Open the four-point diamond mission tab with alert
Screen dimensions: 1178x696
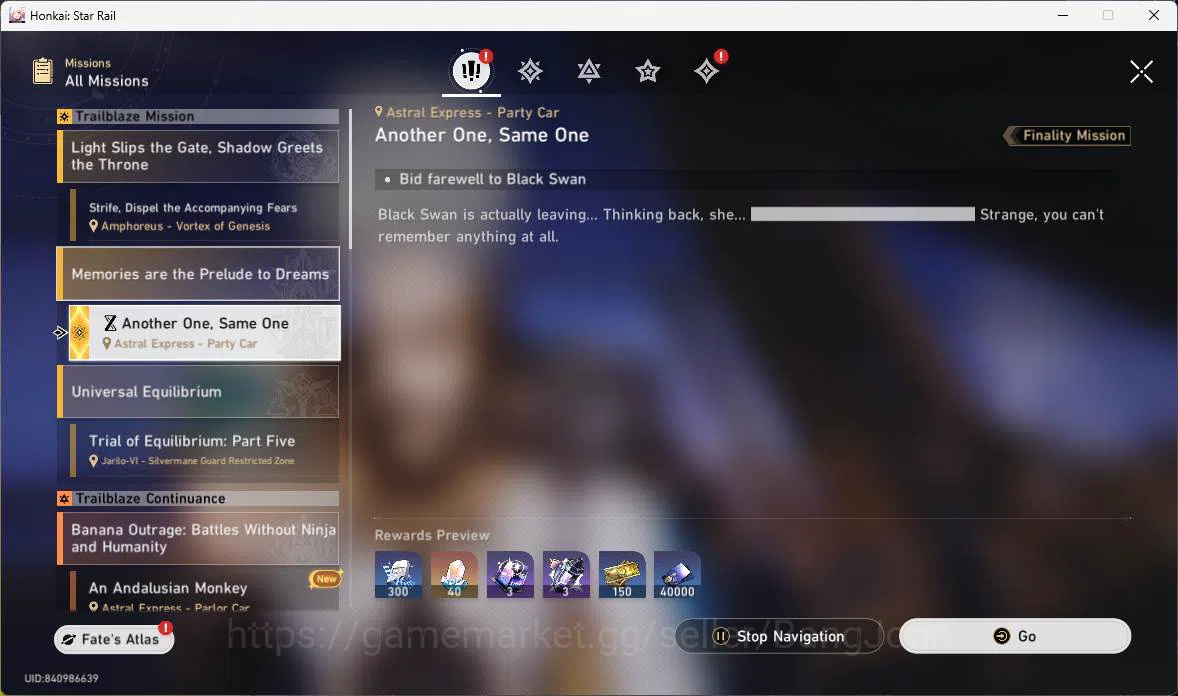[x=707, y=71]
